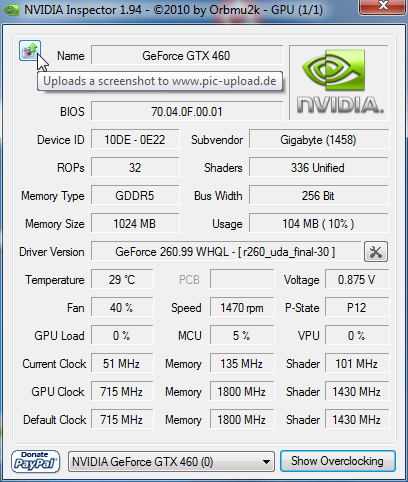
Task: Click the memory Usage 104 MB field
Action: [x=318, y=224]
